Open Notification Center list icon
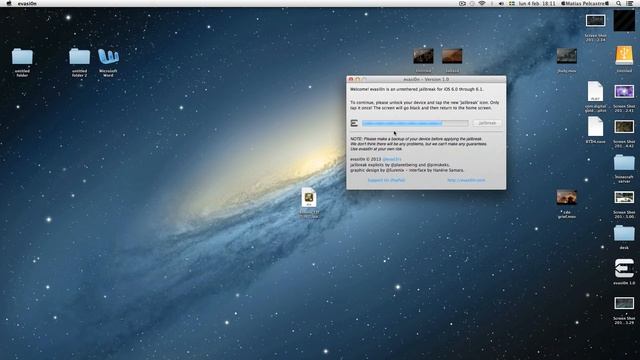 tap(630, 3)
